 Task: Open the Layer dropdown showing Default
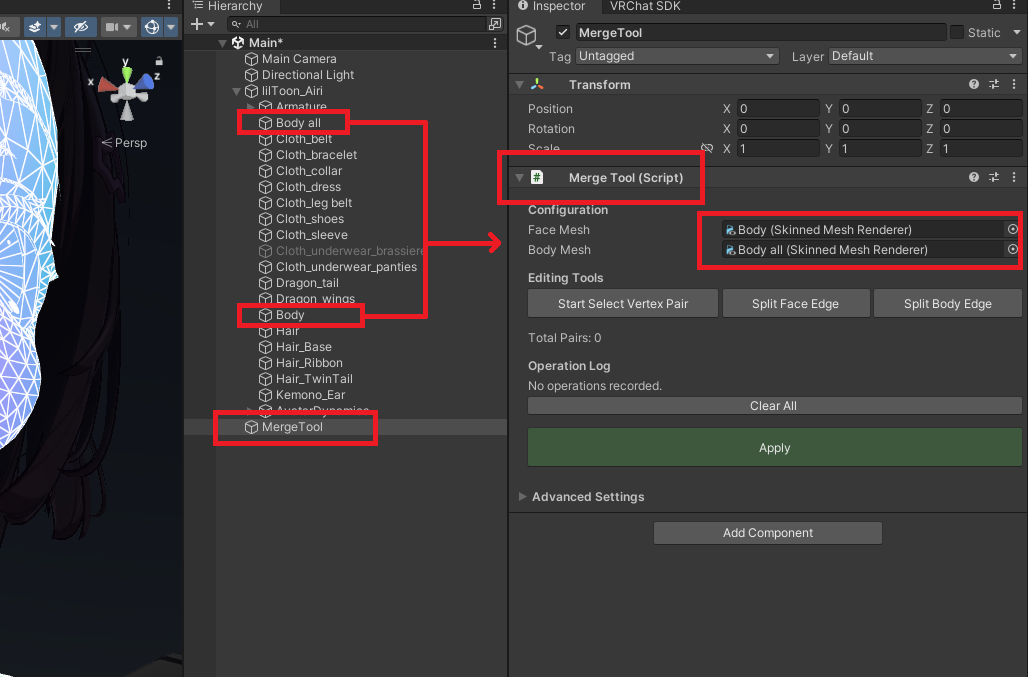[x=922, y=56]
